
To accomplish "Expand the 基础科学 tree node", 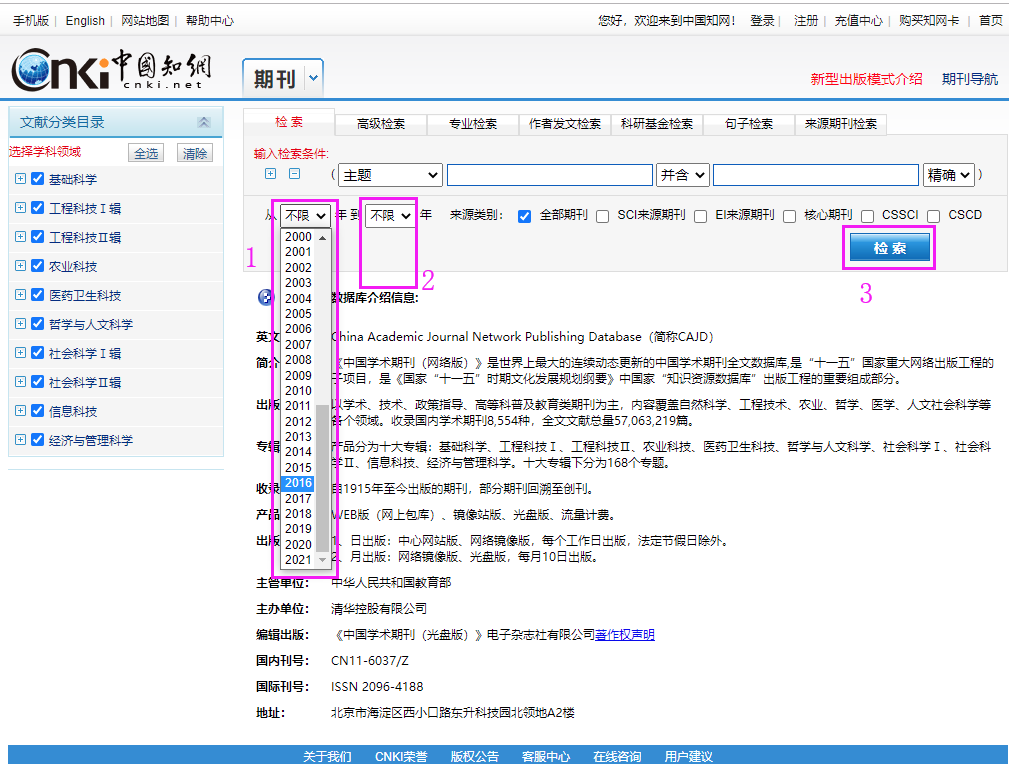I will [x=21, y=178].
